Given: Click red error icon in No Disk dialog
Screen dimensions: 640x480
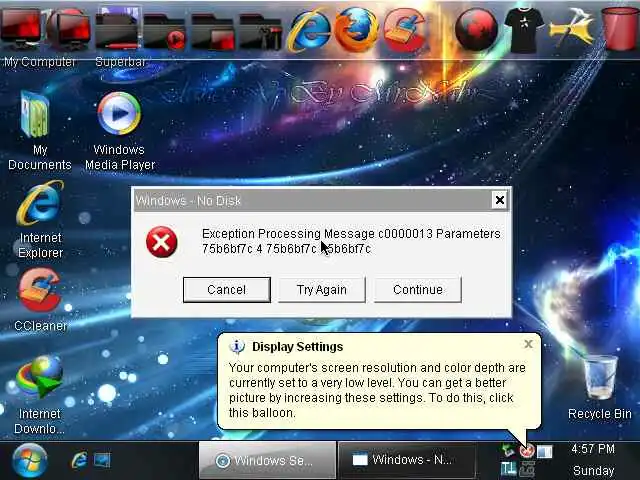Looking at the screenshot, I should 162,242.
